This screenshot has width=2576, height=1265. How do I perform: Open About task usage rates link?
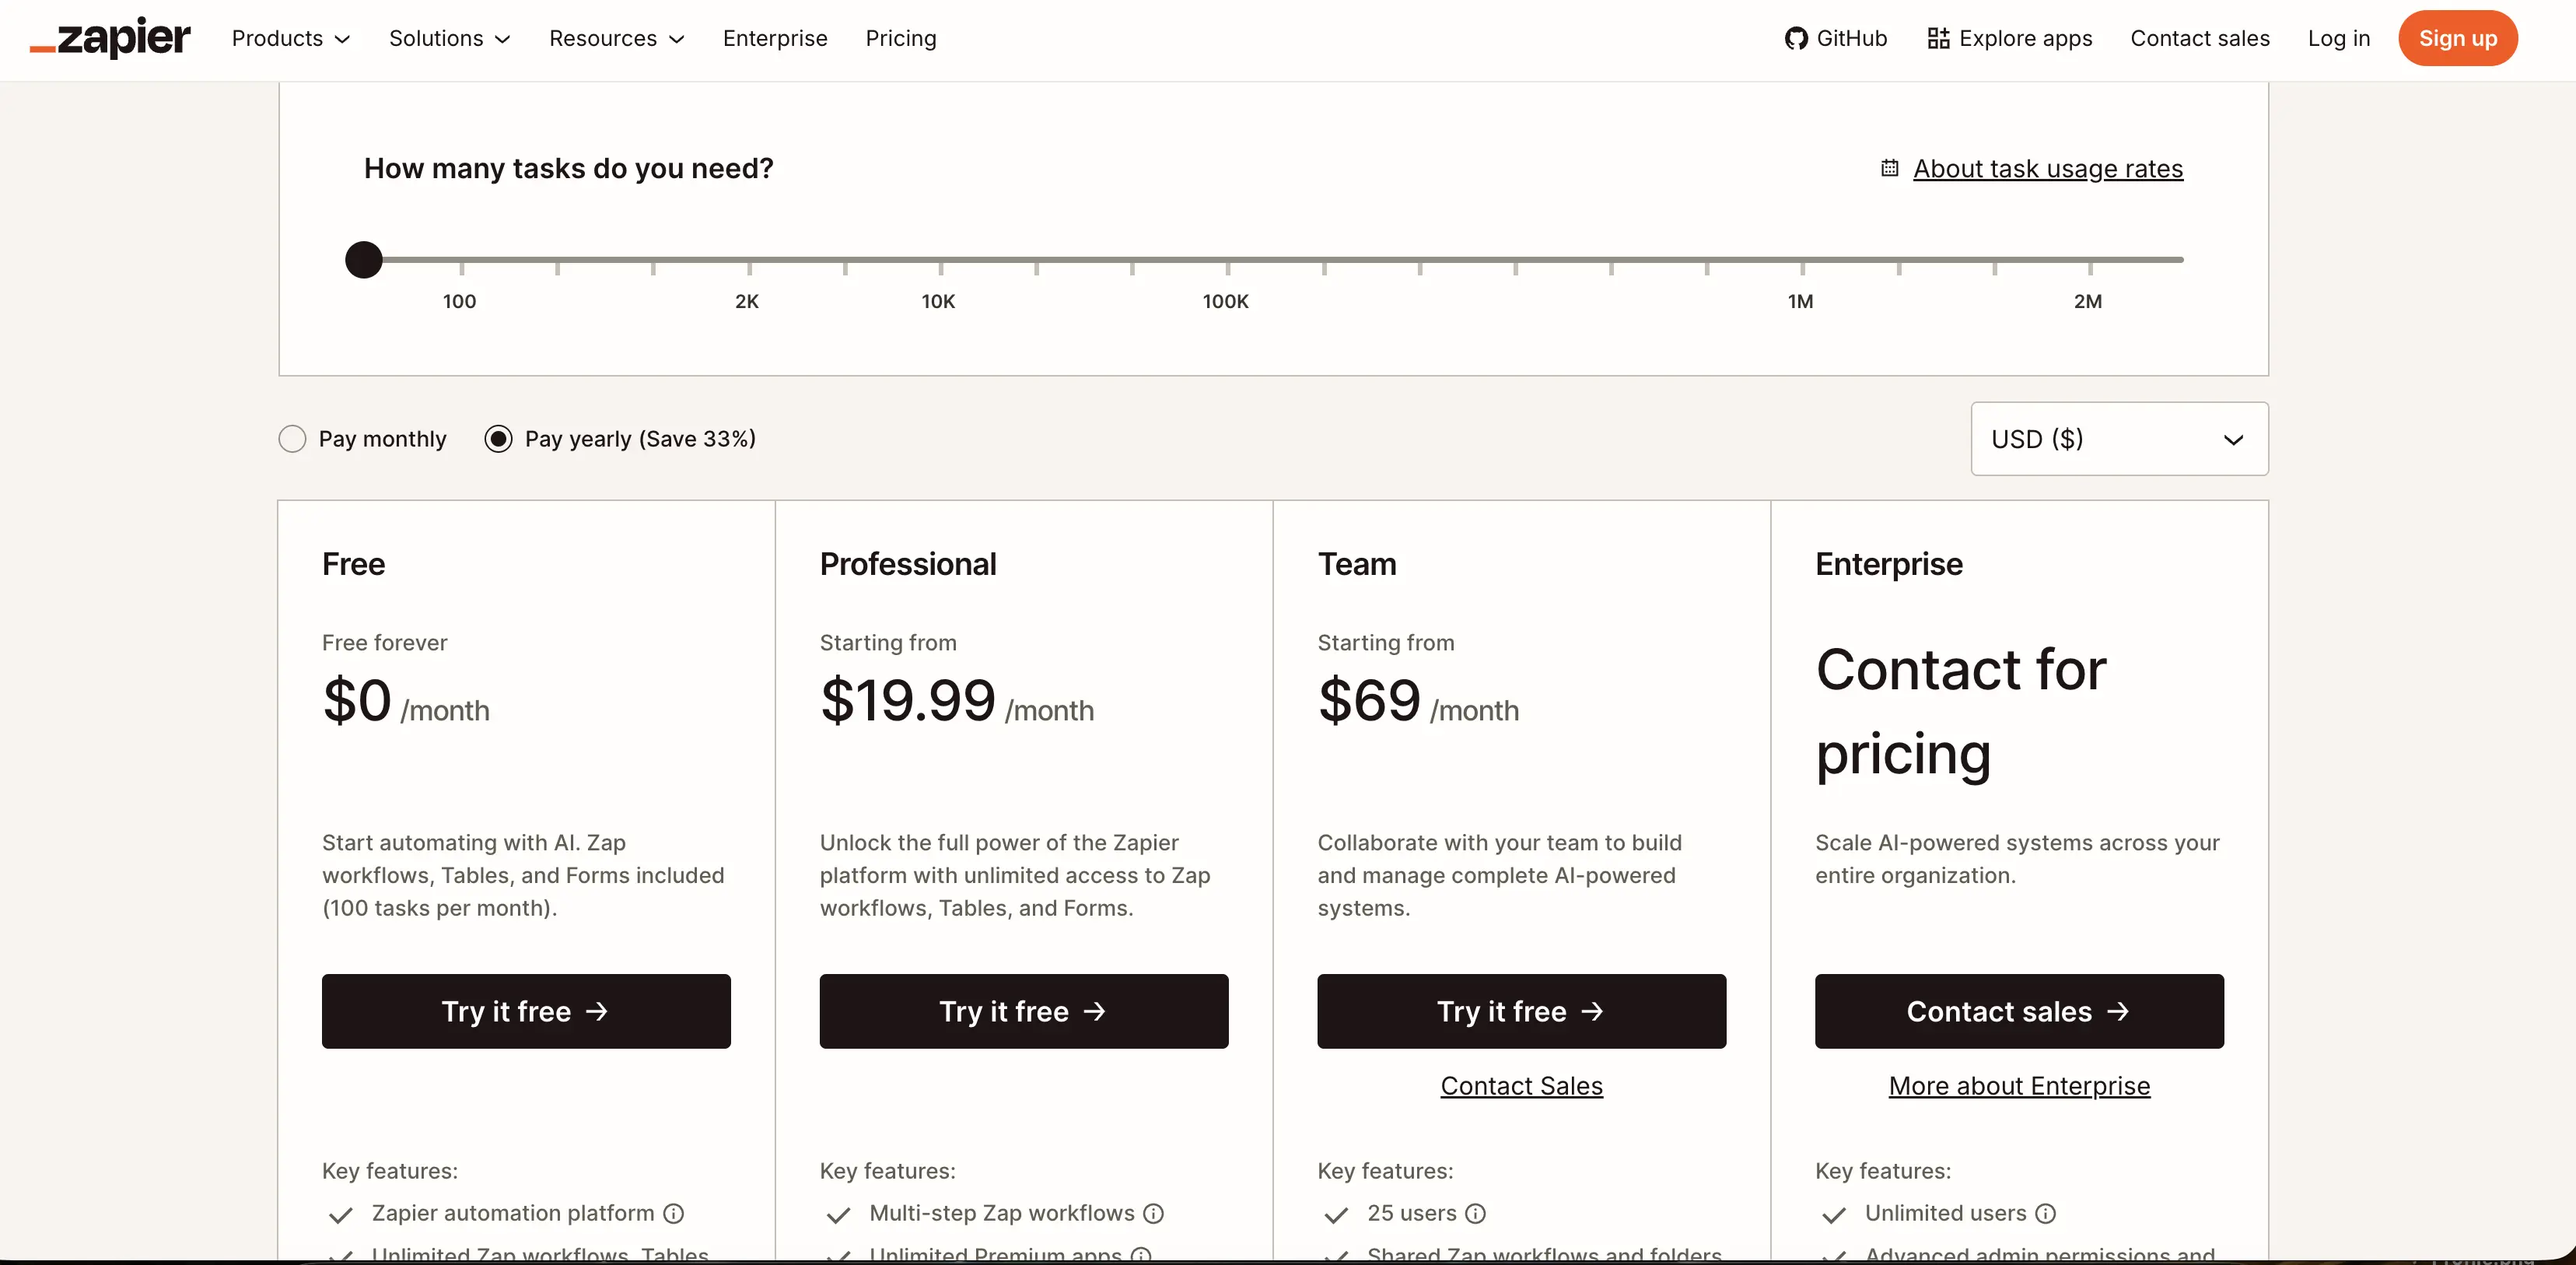tap(2048, 168)
